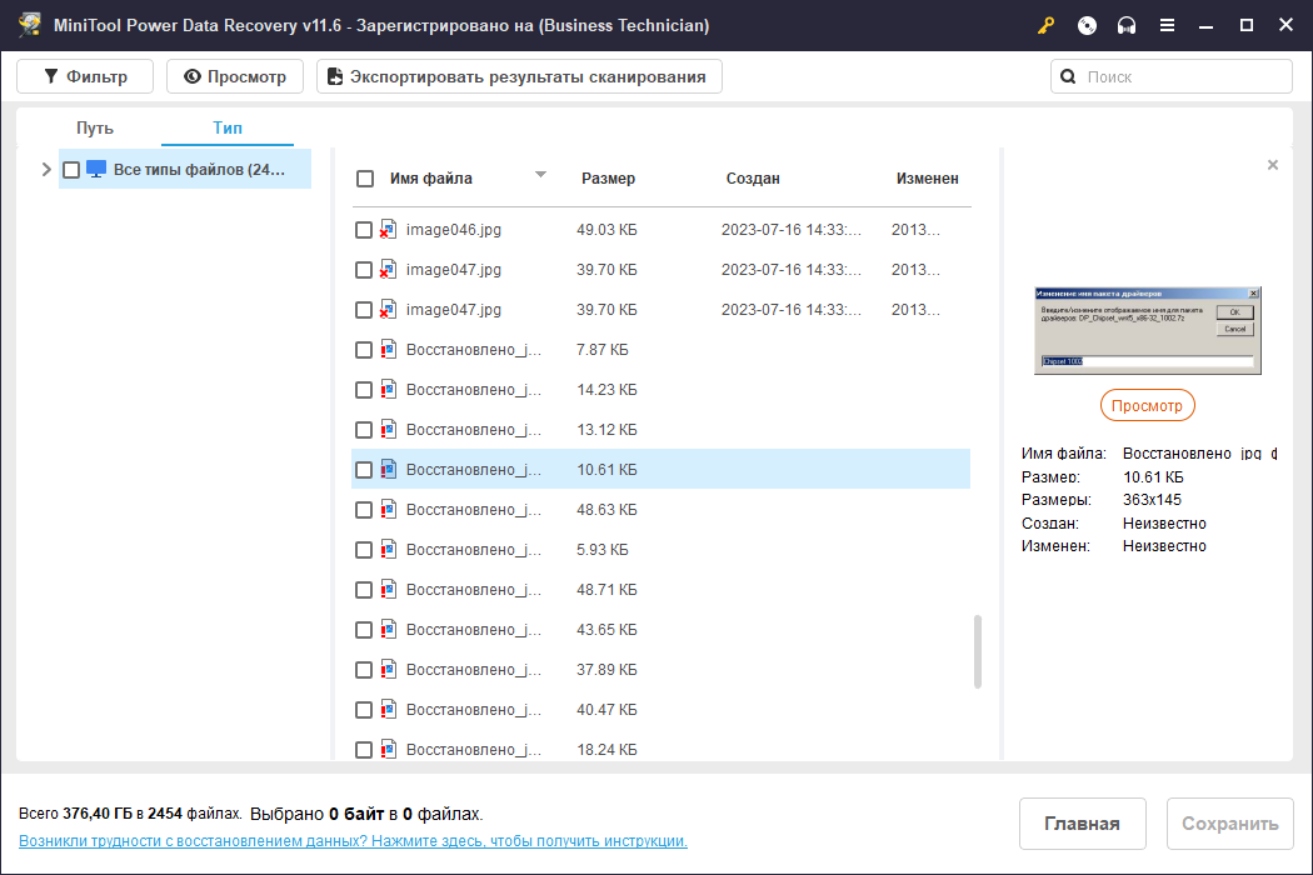Open the recovery instructions help link
Viewport: 1313px width, 875px height.
[x=353, y=841]
